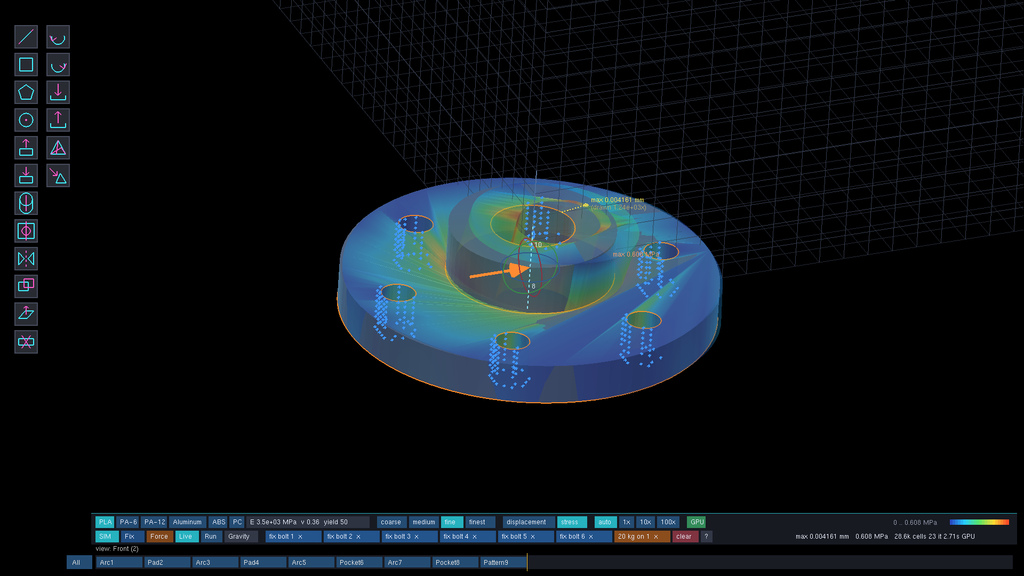1024x576 pixels.
Task: Select PA-6 material
Action: (x=128, y=522)
